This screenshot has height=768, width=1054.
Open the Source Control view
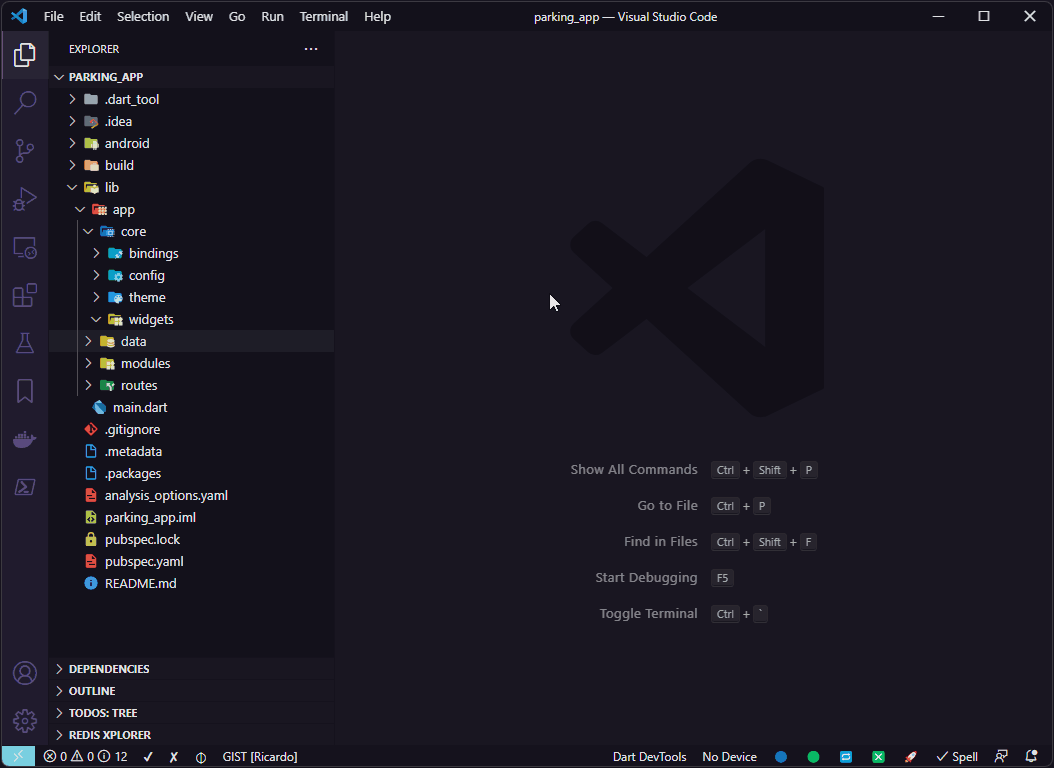[x=25, y=151]
